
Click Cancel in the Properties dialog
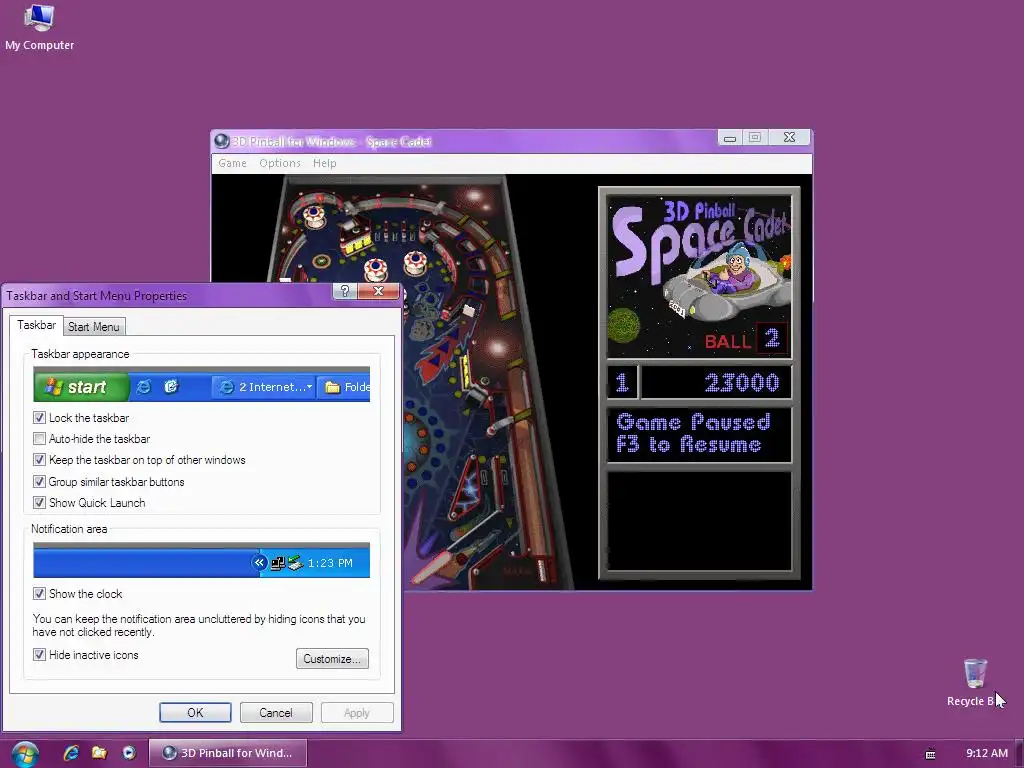click(276, 712)
